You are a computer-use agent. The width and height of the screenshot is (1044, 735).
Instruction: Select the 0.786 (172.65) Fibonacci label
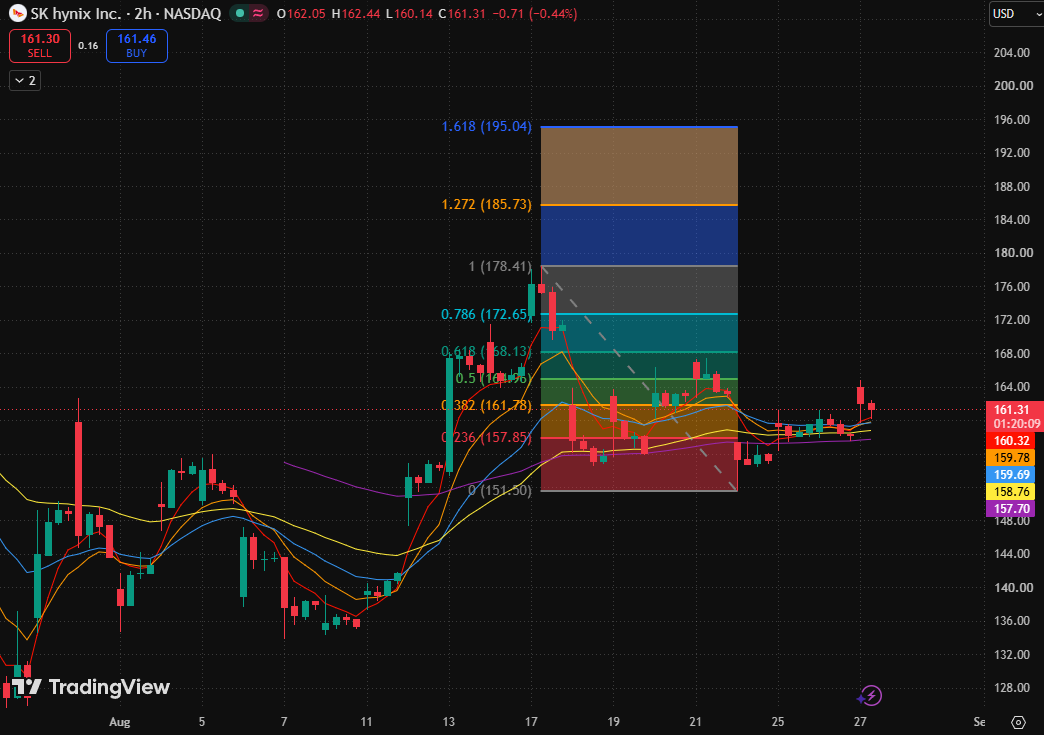487,314
